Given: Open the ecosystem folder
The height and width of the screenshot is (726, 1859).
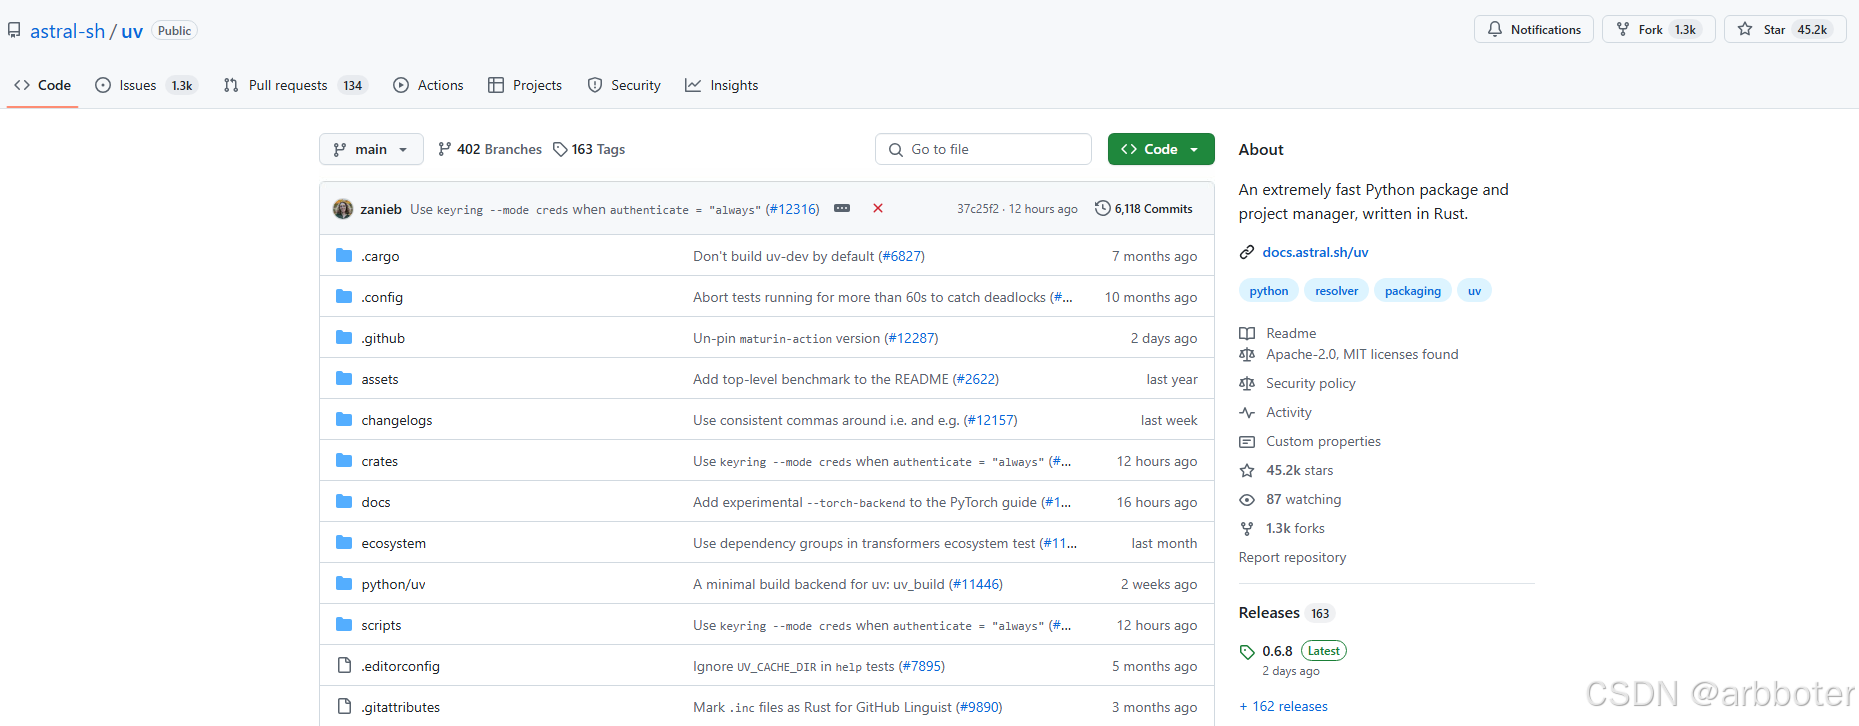Looking at the screenshot, I should pyautogui.click(x=394, y=543).
